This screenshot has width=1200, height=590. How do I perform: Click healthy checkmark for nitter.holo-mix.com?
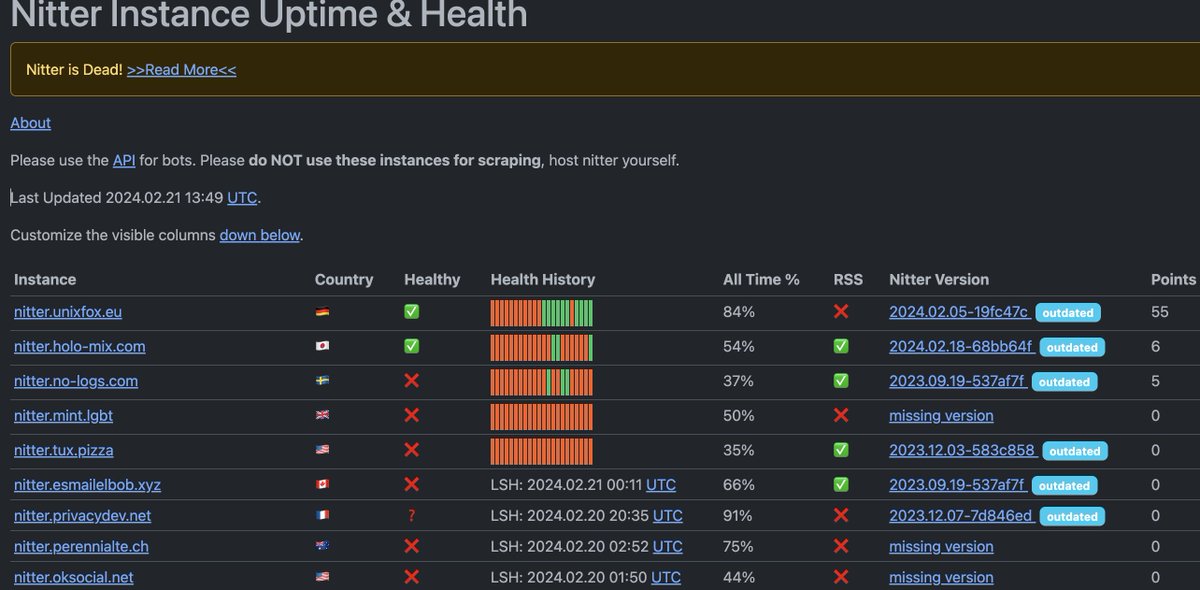pos(411,346)
